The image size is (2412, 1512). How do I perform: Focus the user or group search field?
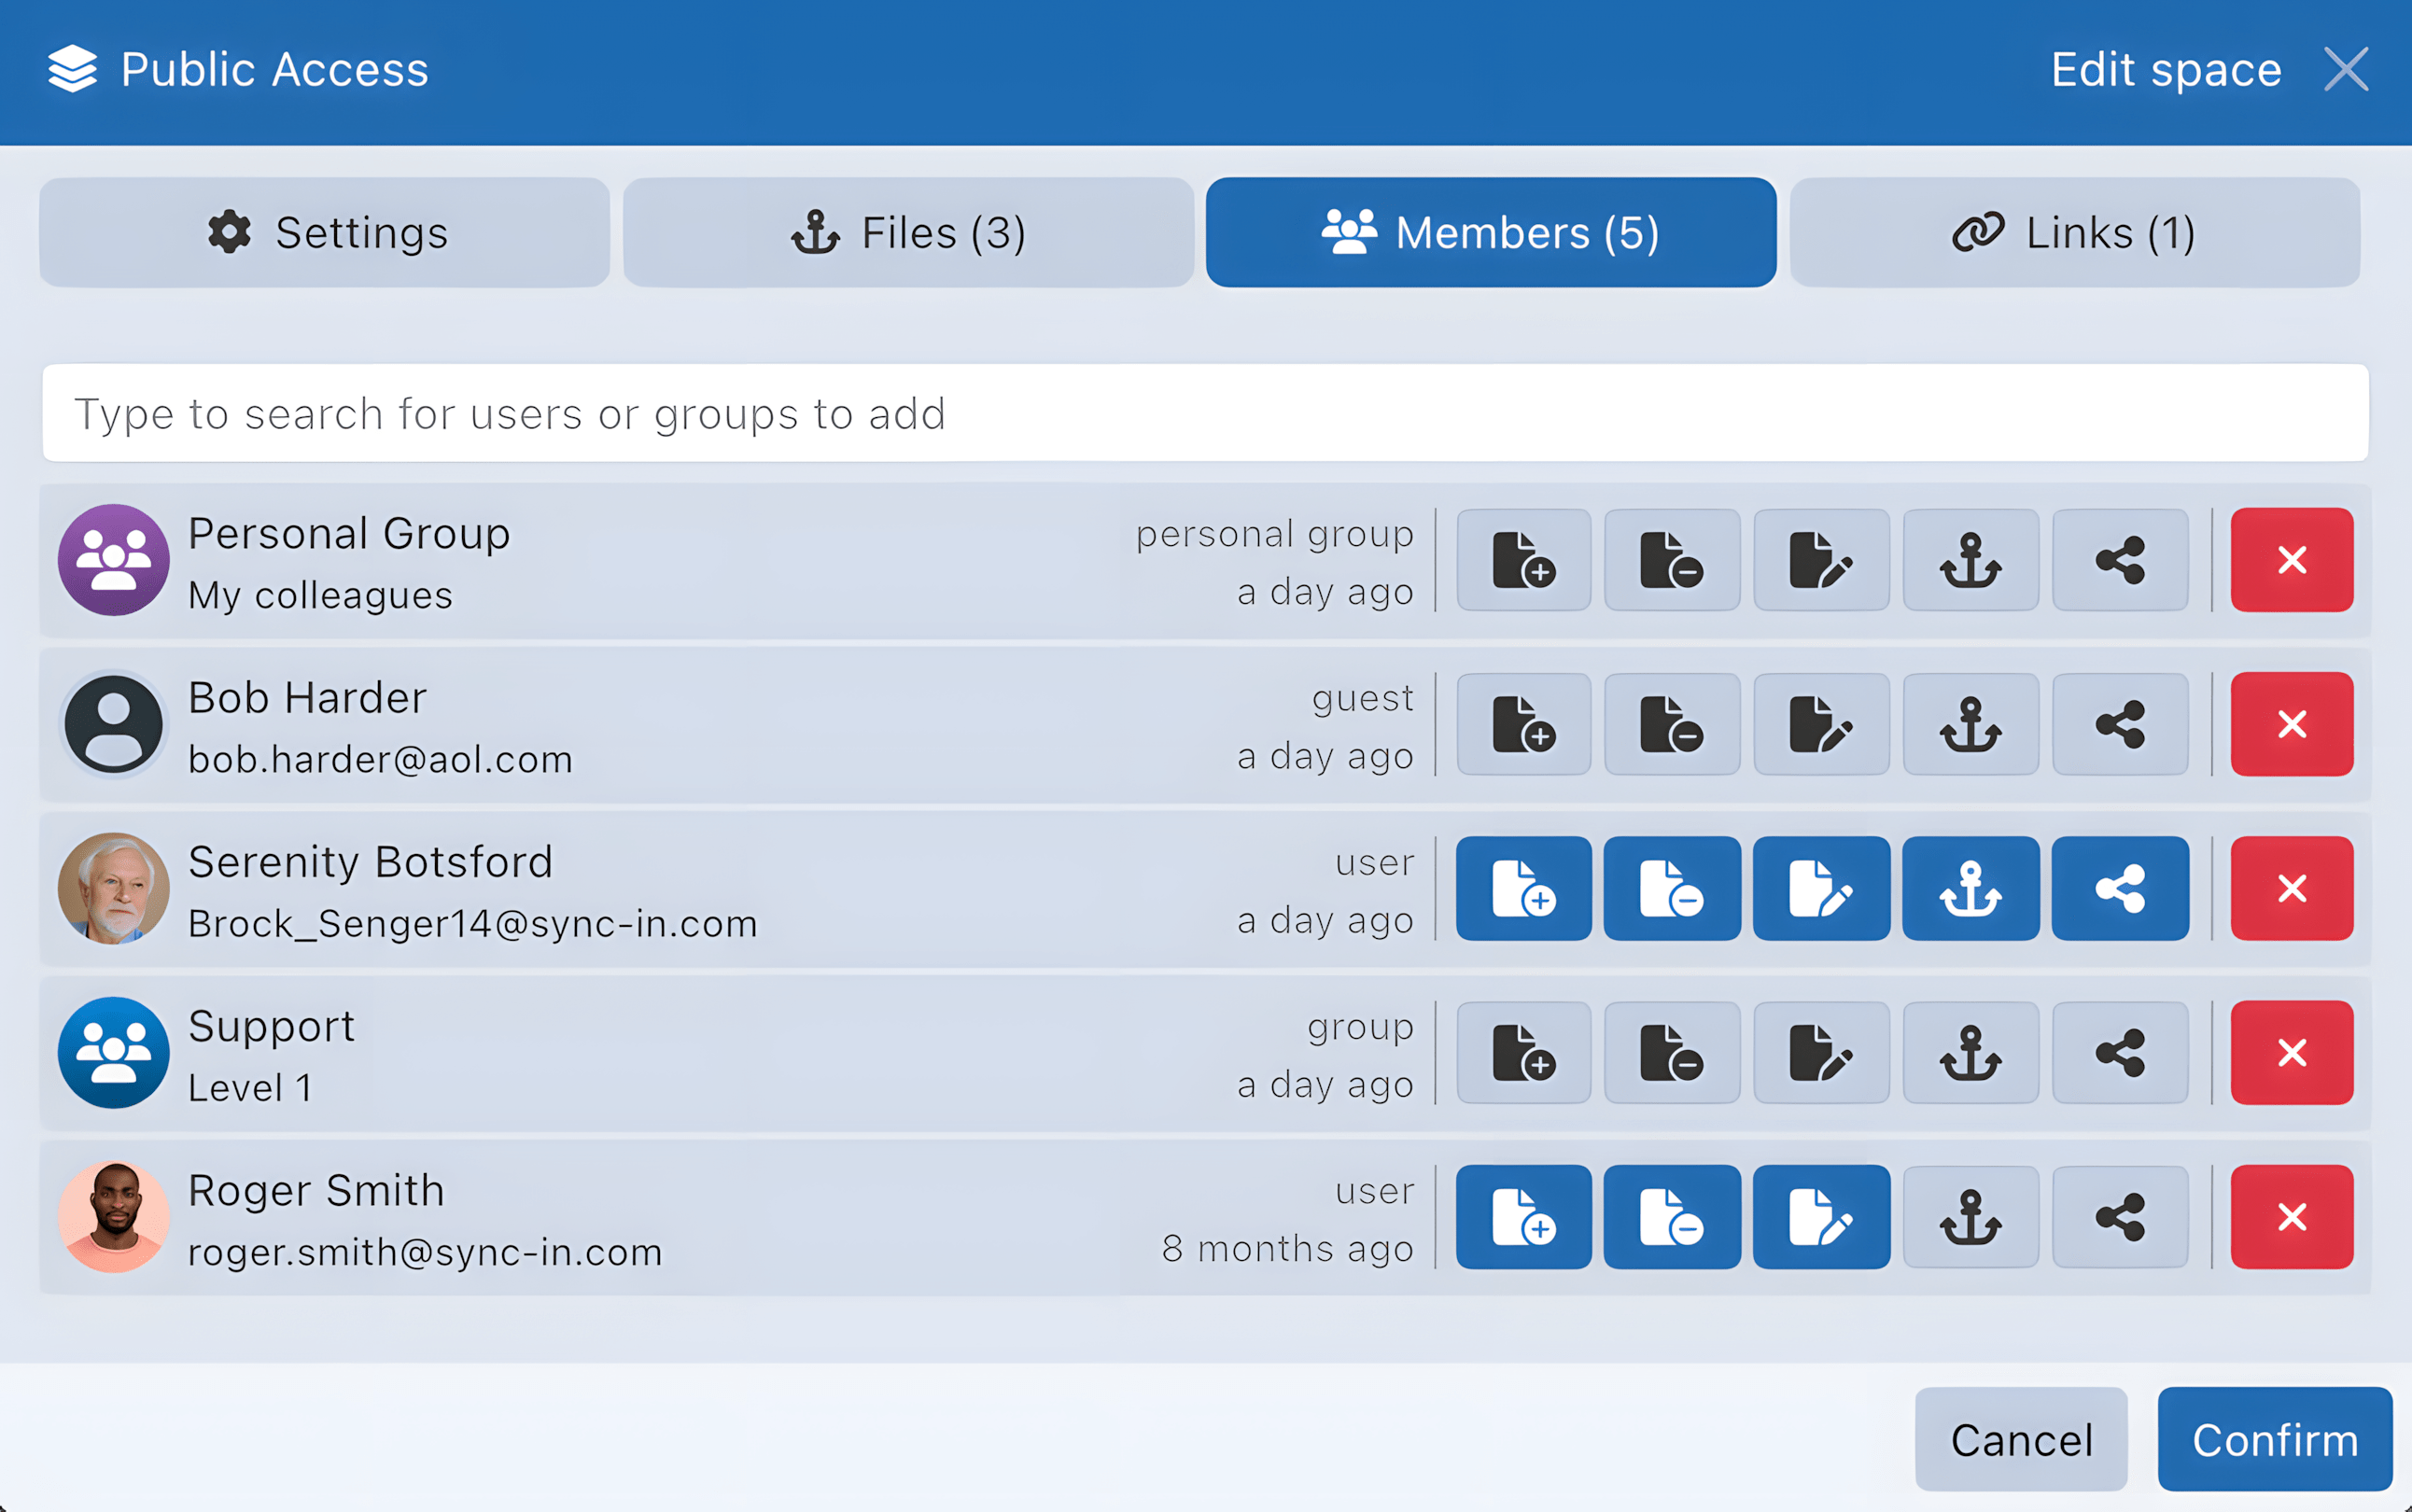click(1205, 413)
